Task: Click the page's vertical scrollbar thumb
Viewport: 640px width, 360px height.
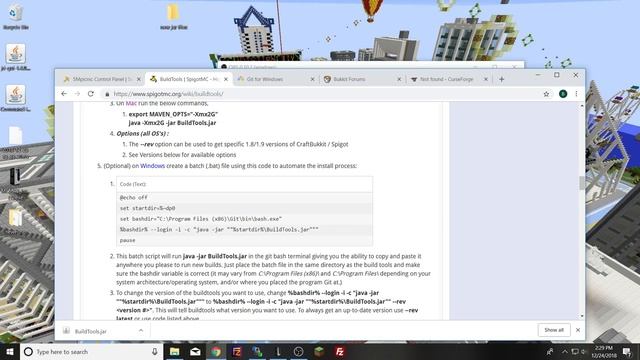Action: [x=582, y=183]
